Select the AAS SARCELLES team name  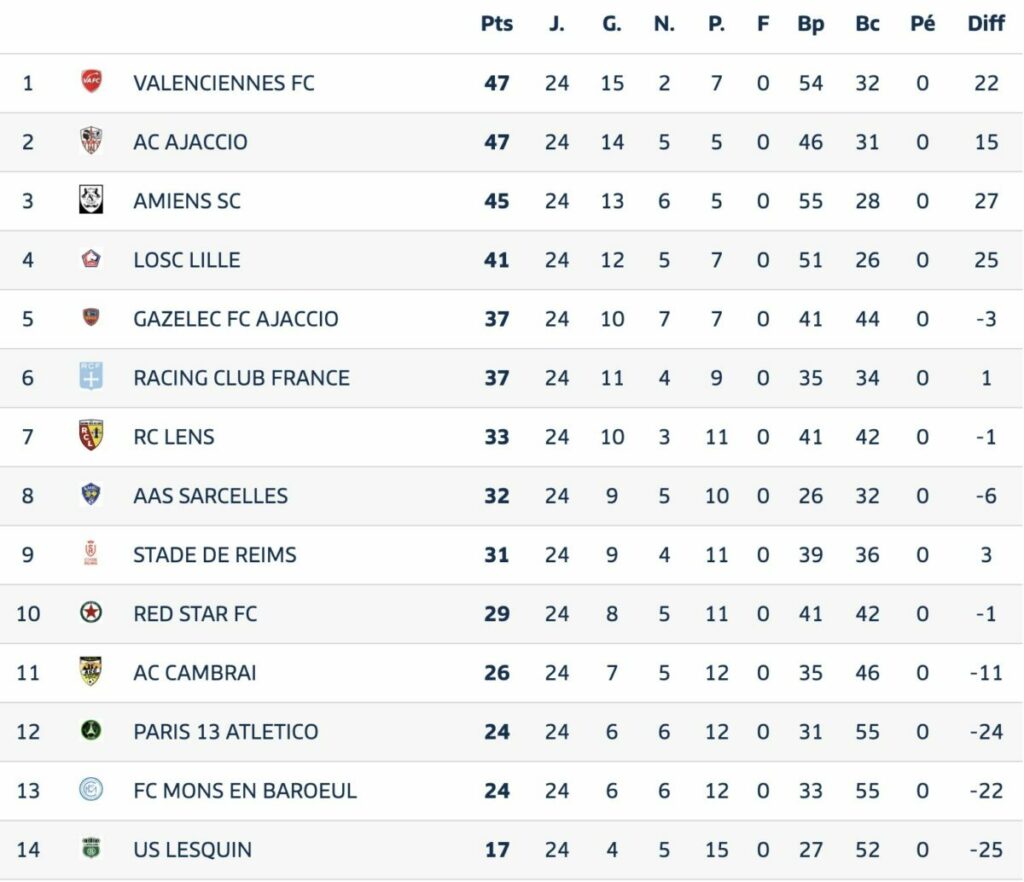click(x=210, y=496)
